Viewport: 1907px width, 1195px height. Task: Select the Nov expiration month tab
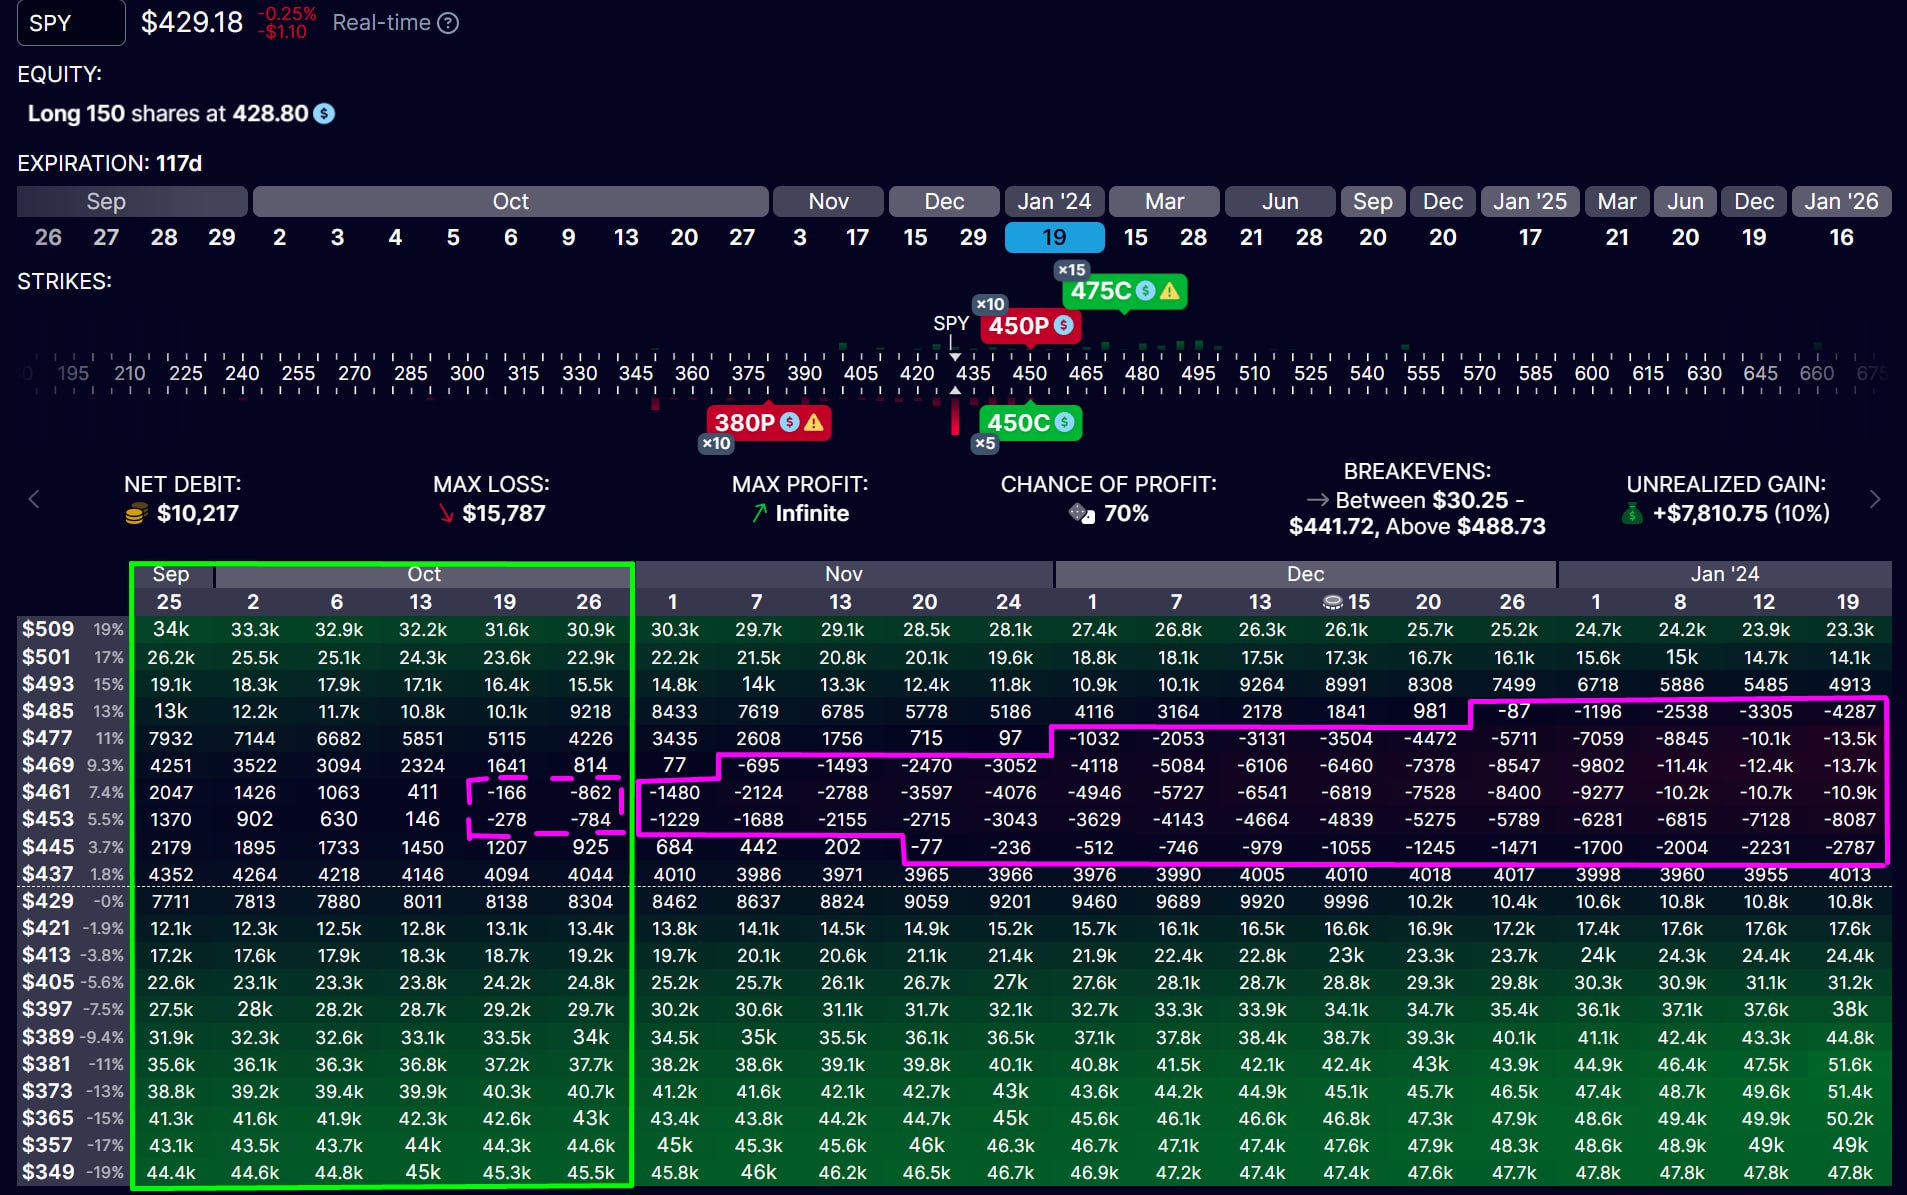click(828, 201)
